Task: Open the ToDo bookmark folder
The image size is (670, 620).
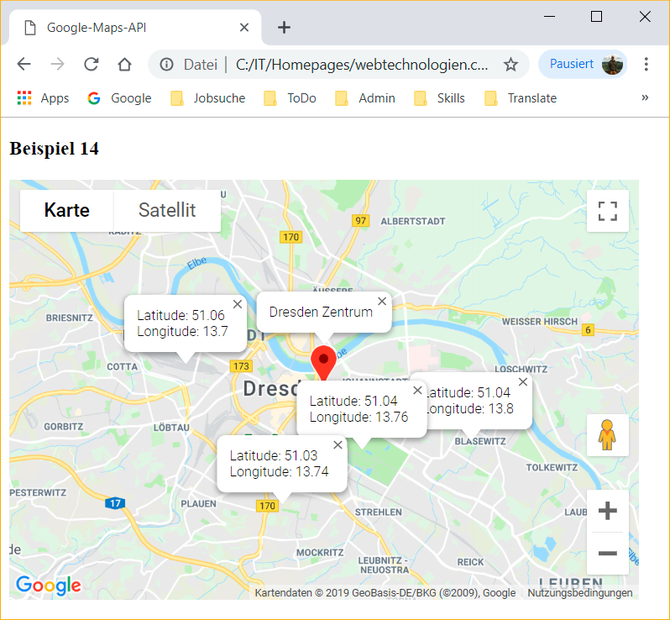Action: (x=290, y=98)
